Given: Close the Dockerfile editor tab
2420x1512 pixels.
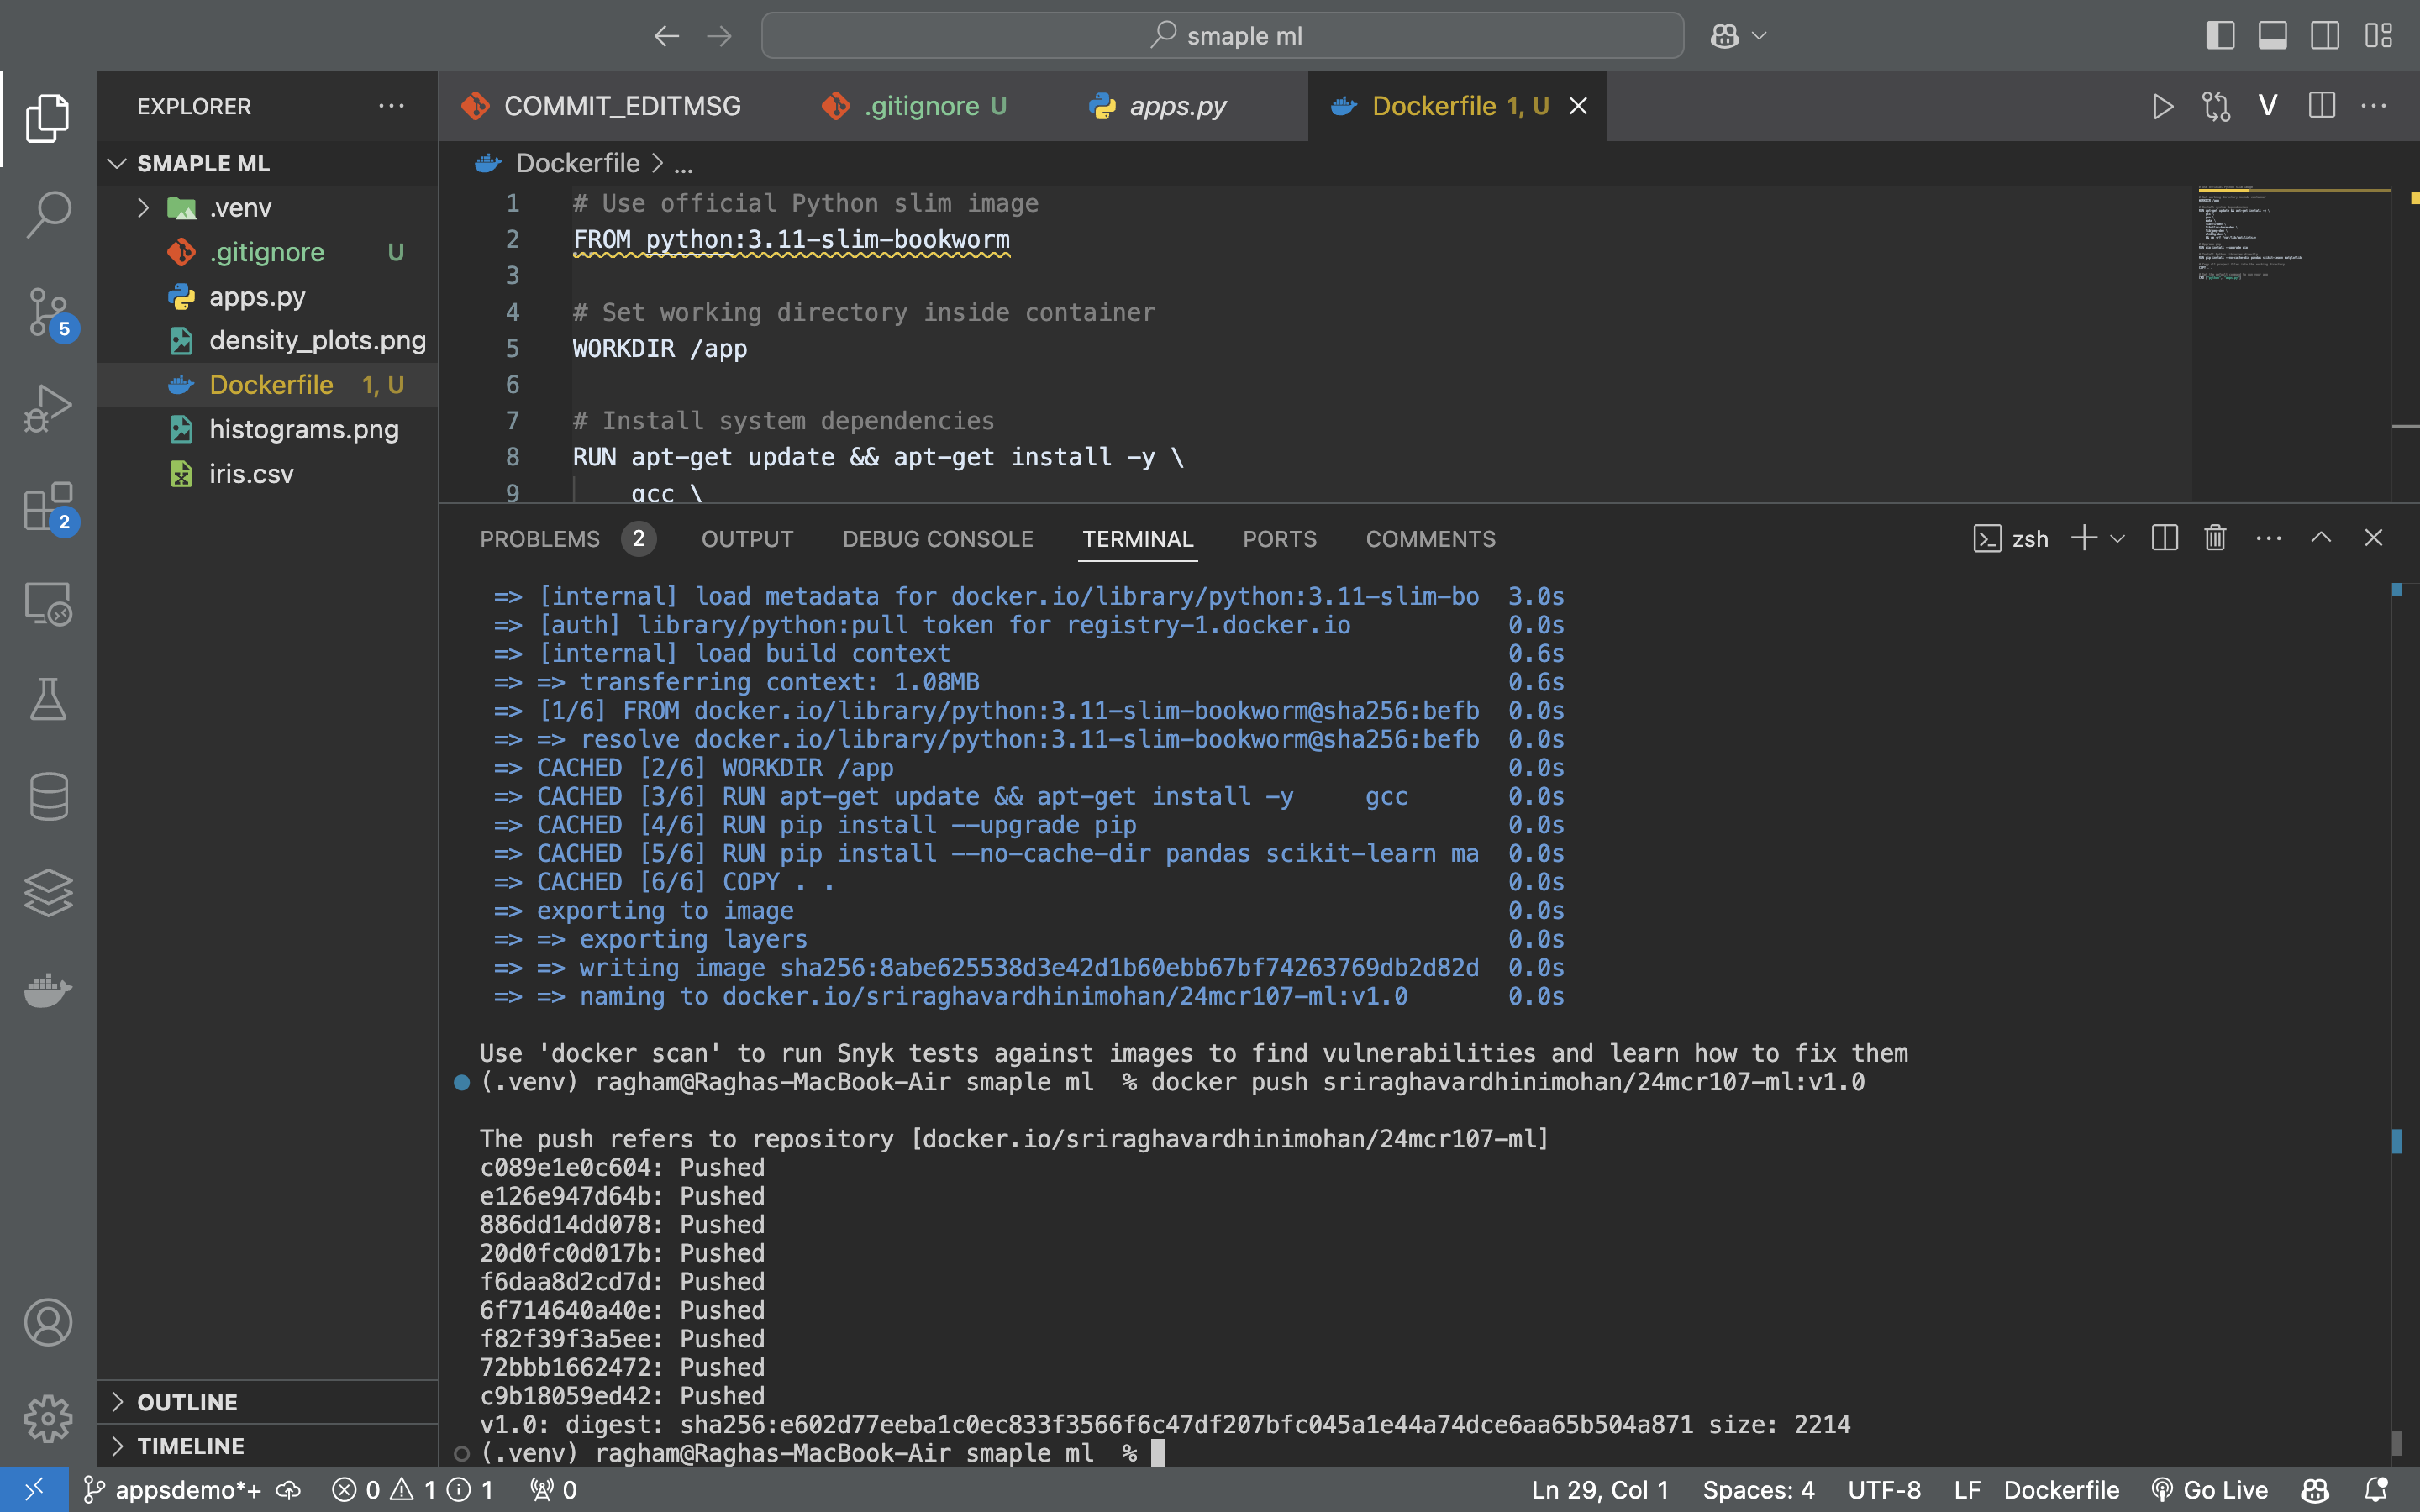Looking at the screenshot, I should [1578, 106].
